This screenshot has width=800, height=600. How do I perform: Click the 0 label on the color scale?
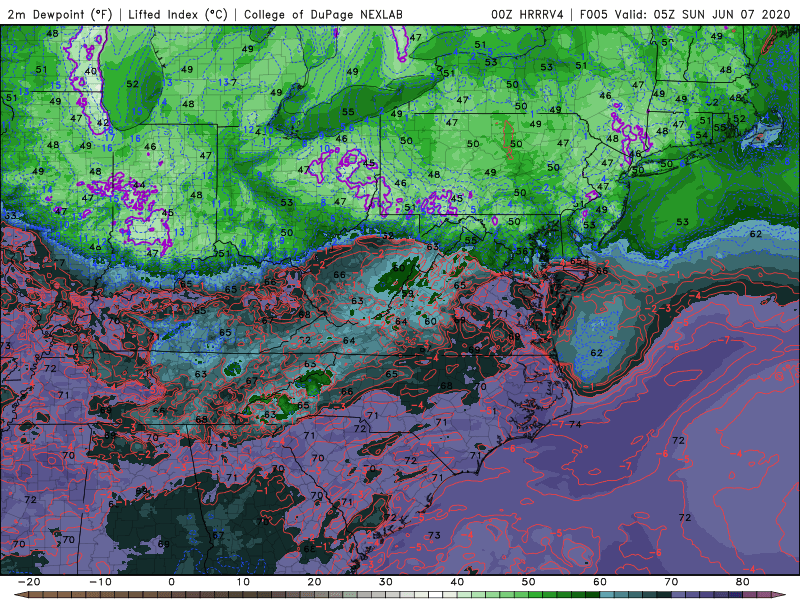(x=171, y=582)
